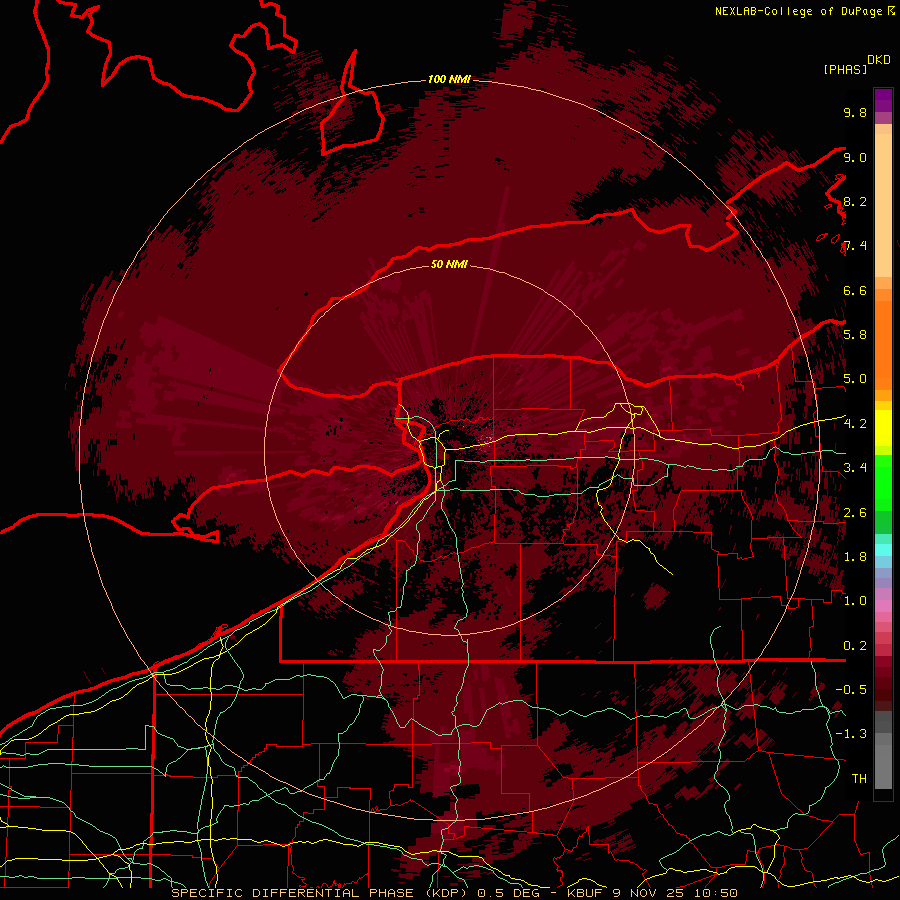Click the 3.4 scale label
Image resolution: width=900 pixels, height=900 pixels.
point(855,467)
